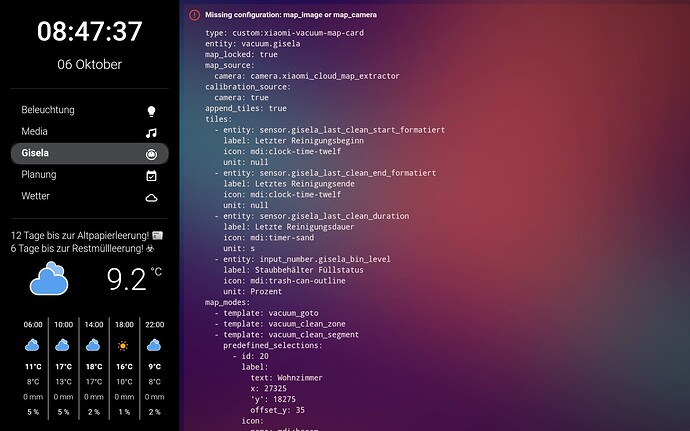Click the 'template: vacuum_clean_zone' line
The width and height of the screenshot is (690, 431).
(280, 324)
